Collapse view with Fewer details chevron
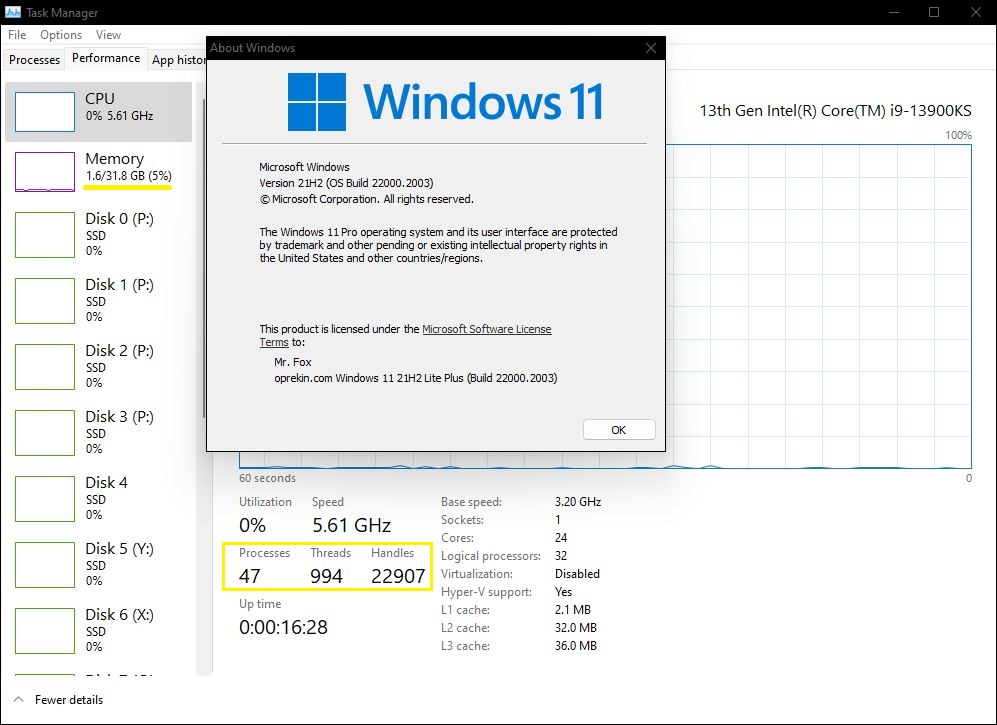Viewport: 997px width, 725px height. 18,700
